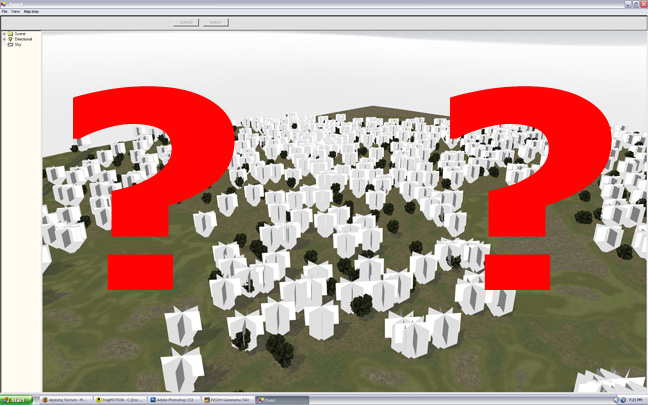Minimize the Form1 window
The image size is (648, 405).
click(x=629, y=4)
